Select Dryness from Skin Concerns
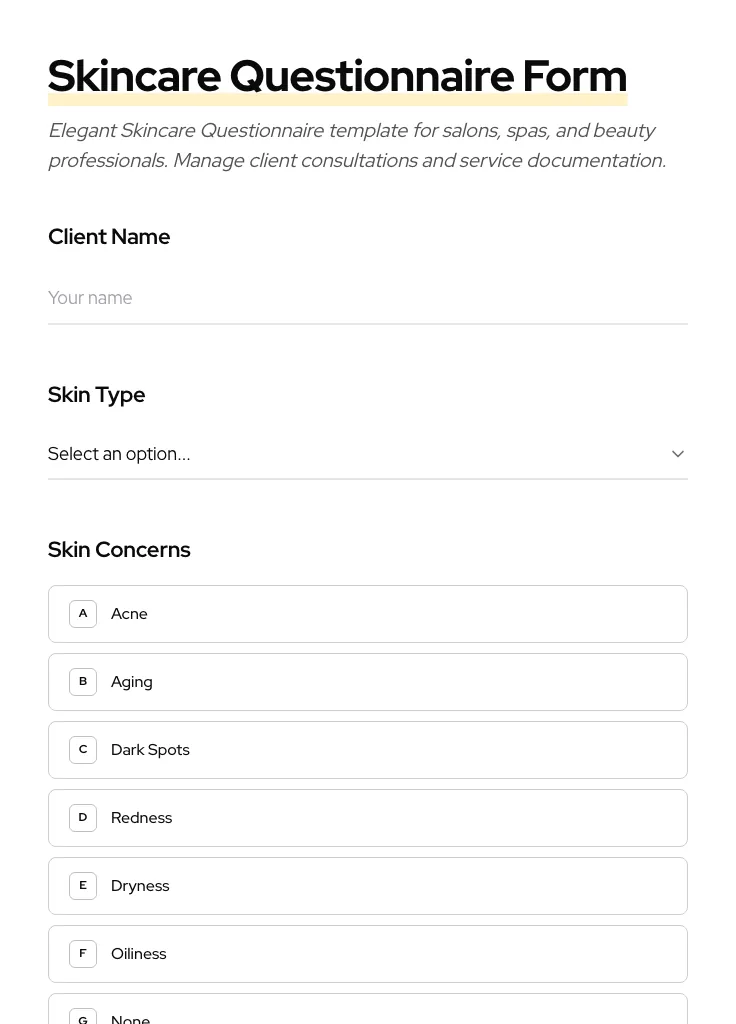The image size is (736, 1024). click(368, 886)
